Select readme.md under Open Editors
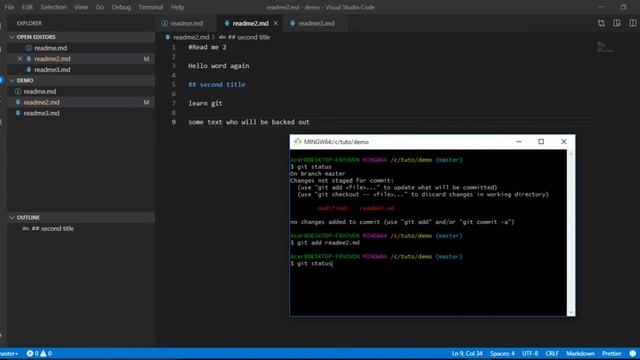This screenshot has width=640, height=360. point(81,48)
